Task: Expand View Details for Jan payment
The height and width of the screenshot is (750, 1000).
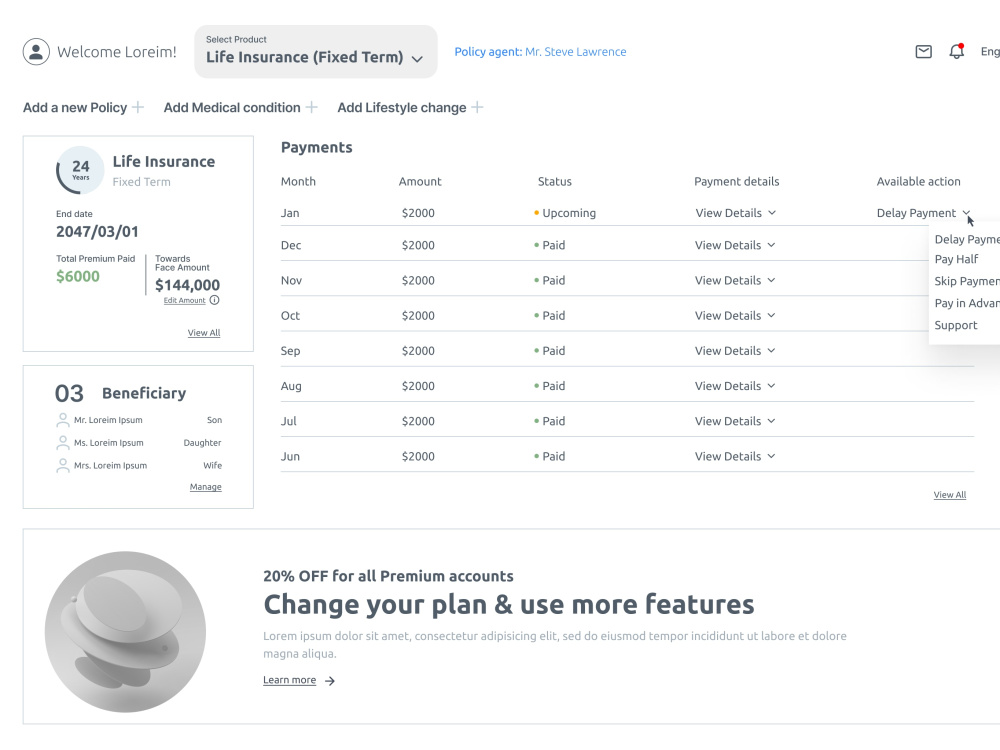Action: tap(735, 213)
